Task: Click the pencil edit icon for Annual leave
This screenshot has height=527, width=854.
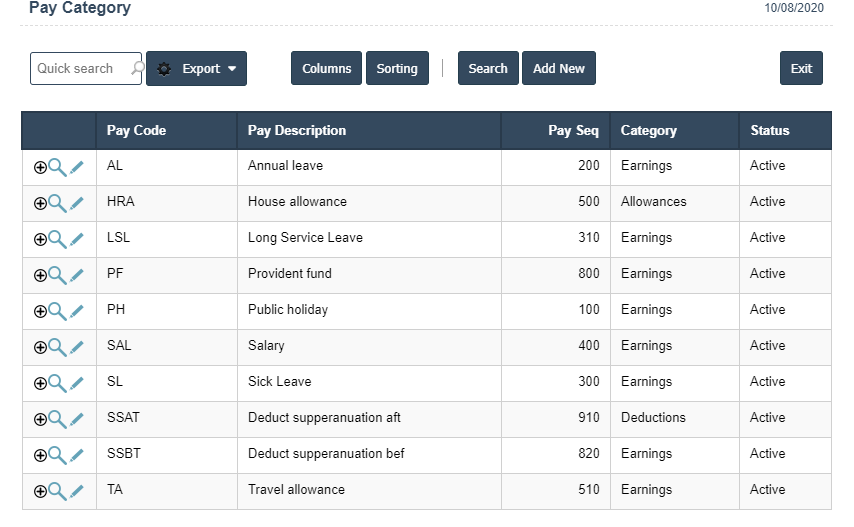Action: (x=77, y=167)
